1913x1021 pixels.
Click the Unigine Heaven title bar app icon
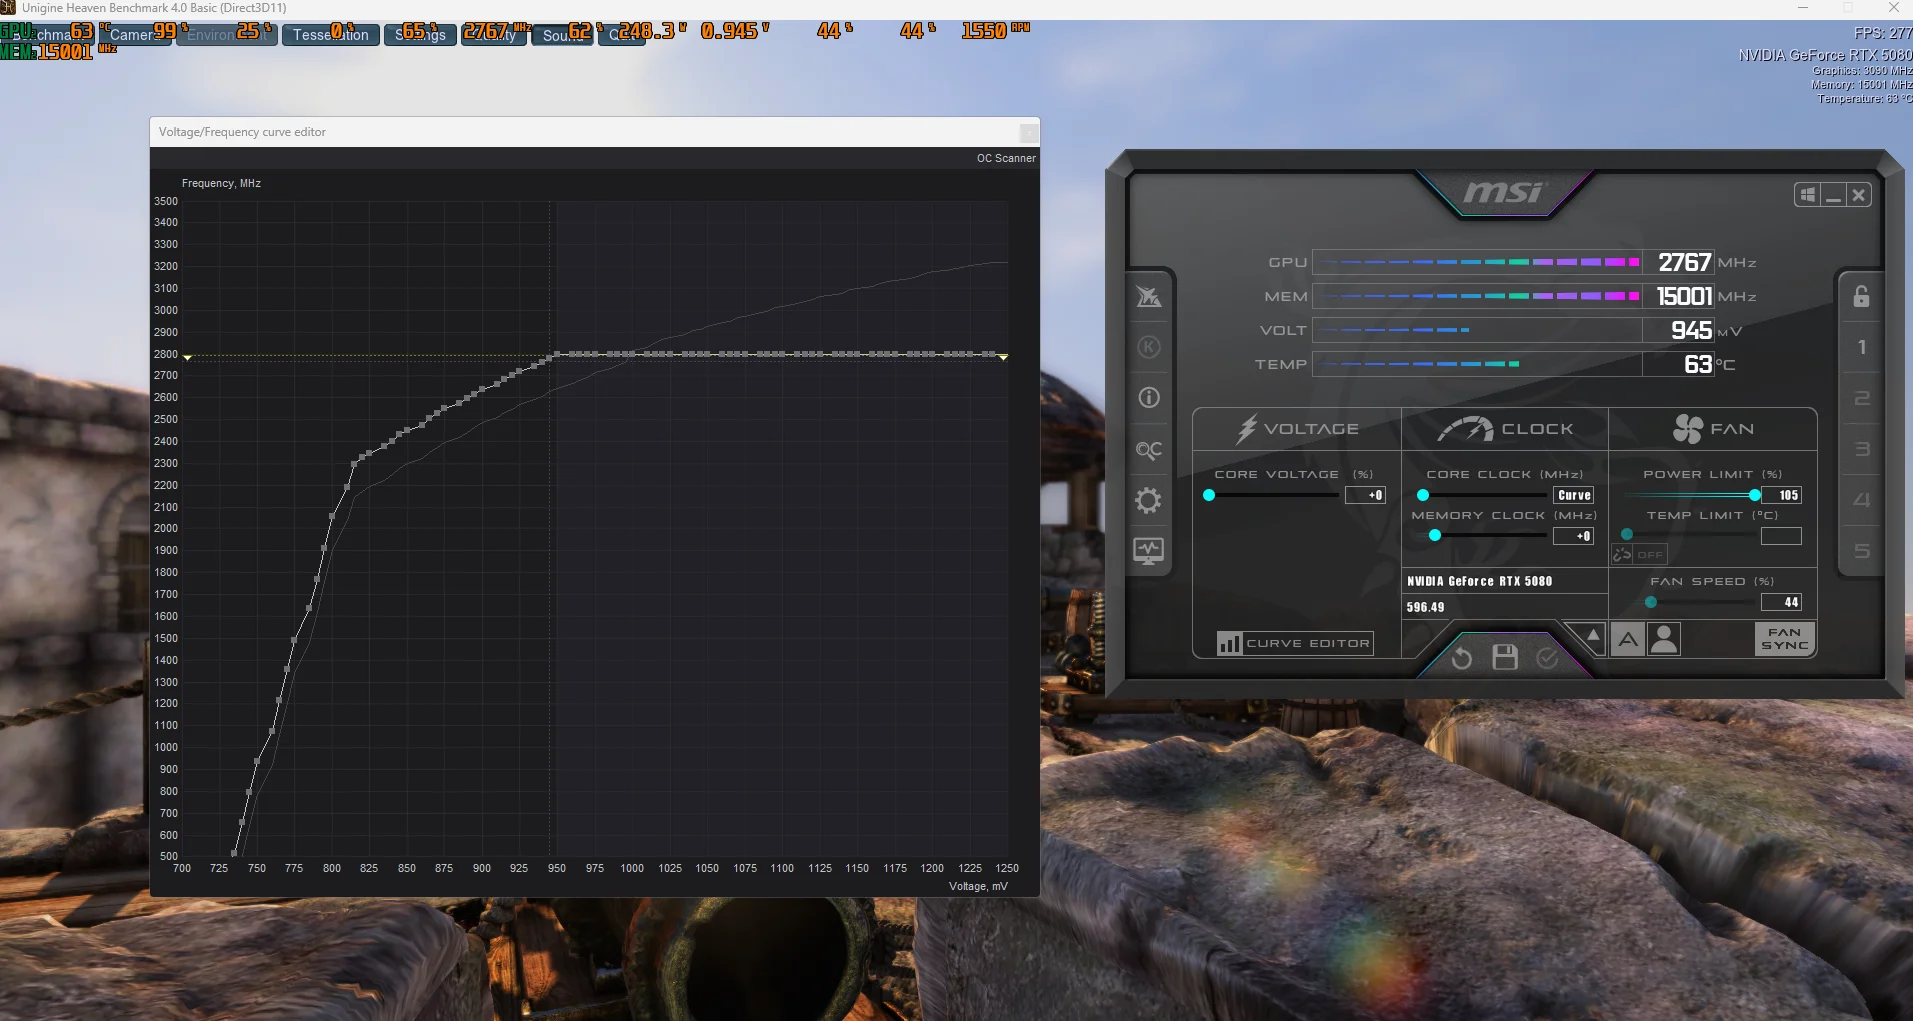pos(8,8)
